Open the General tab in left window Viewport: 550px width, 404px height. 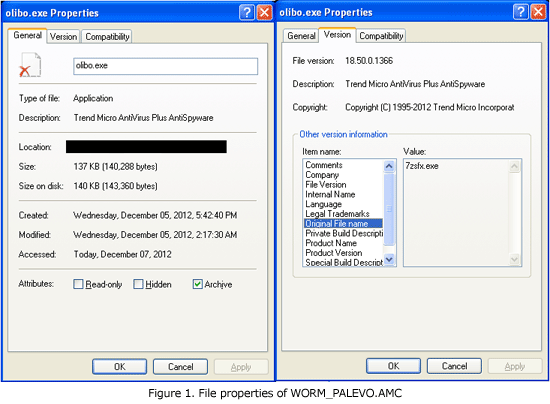(x=27, y=35)
